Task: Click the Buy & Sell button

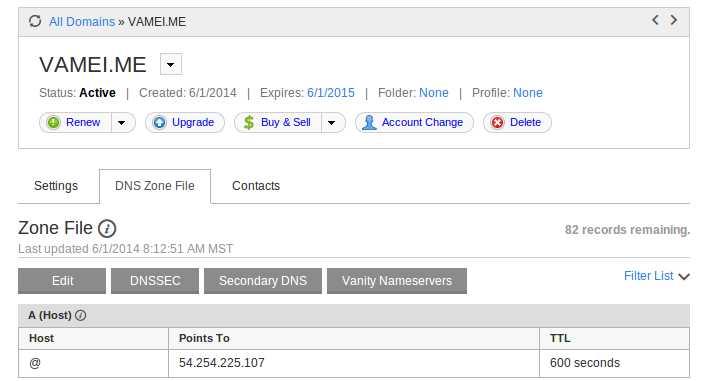Action: [278, 122]
